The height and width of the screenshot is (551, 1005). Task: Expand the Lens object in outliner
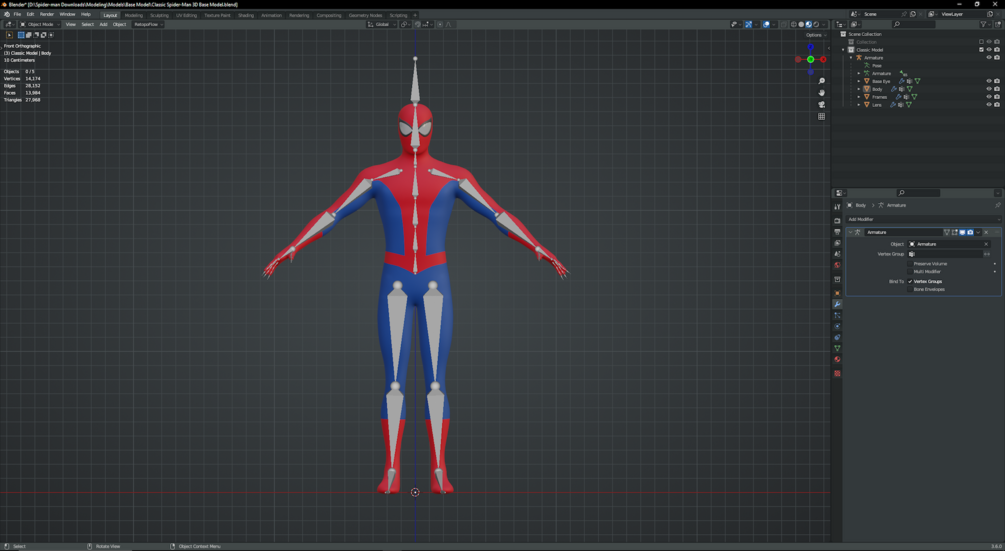(859, 105)
